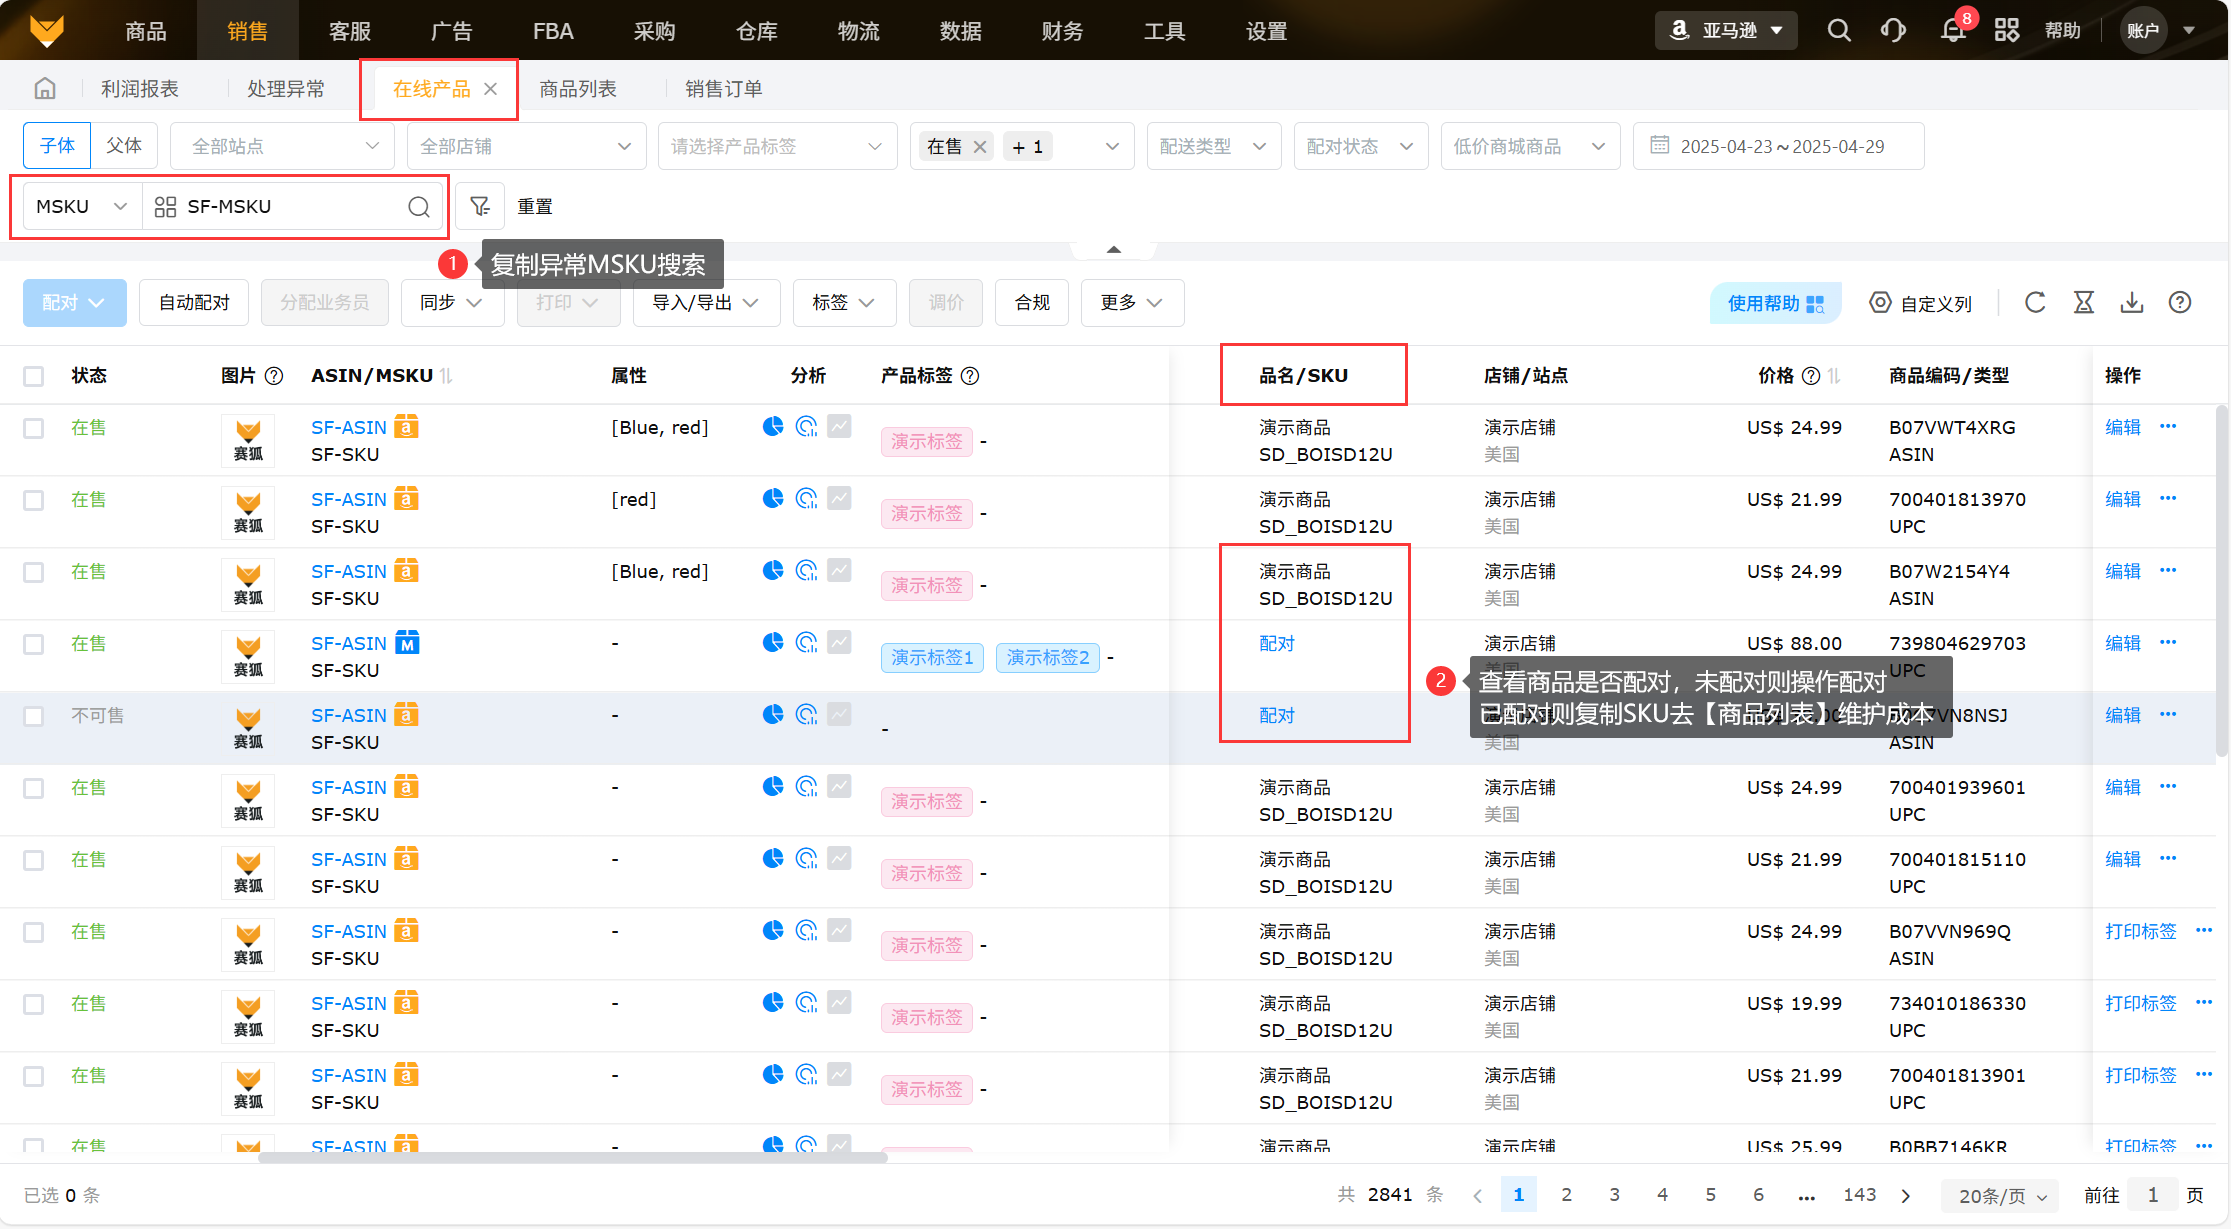Expand the 全部站点 dropdown
2231x1229 pixels.
[x=283, y=146]
